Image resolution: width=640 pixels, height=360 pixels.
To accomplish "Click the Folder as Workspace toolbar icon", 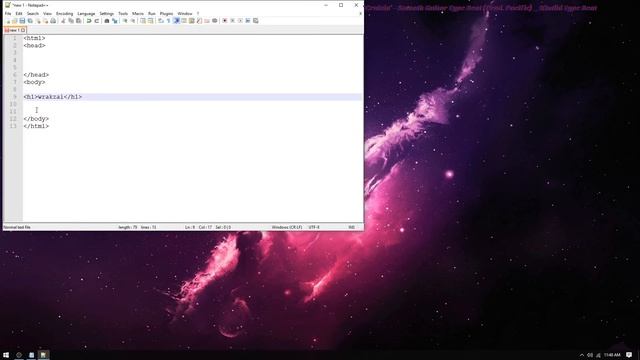I will (x=207, y=21).
